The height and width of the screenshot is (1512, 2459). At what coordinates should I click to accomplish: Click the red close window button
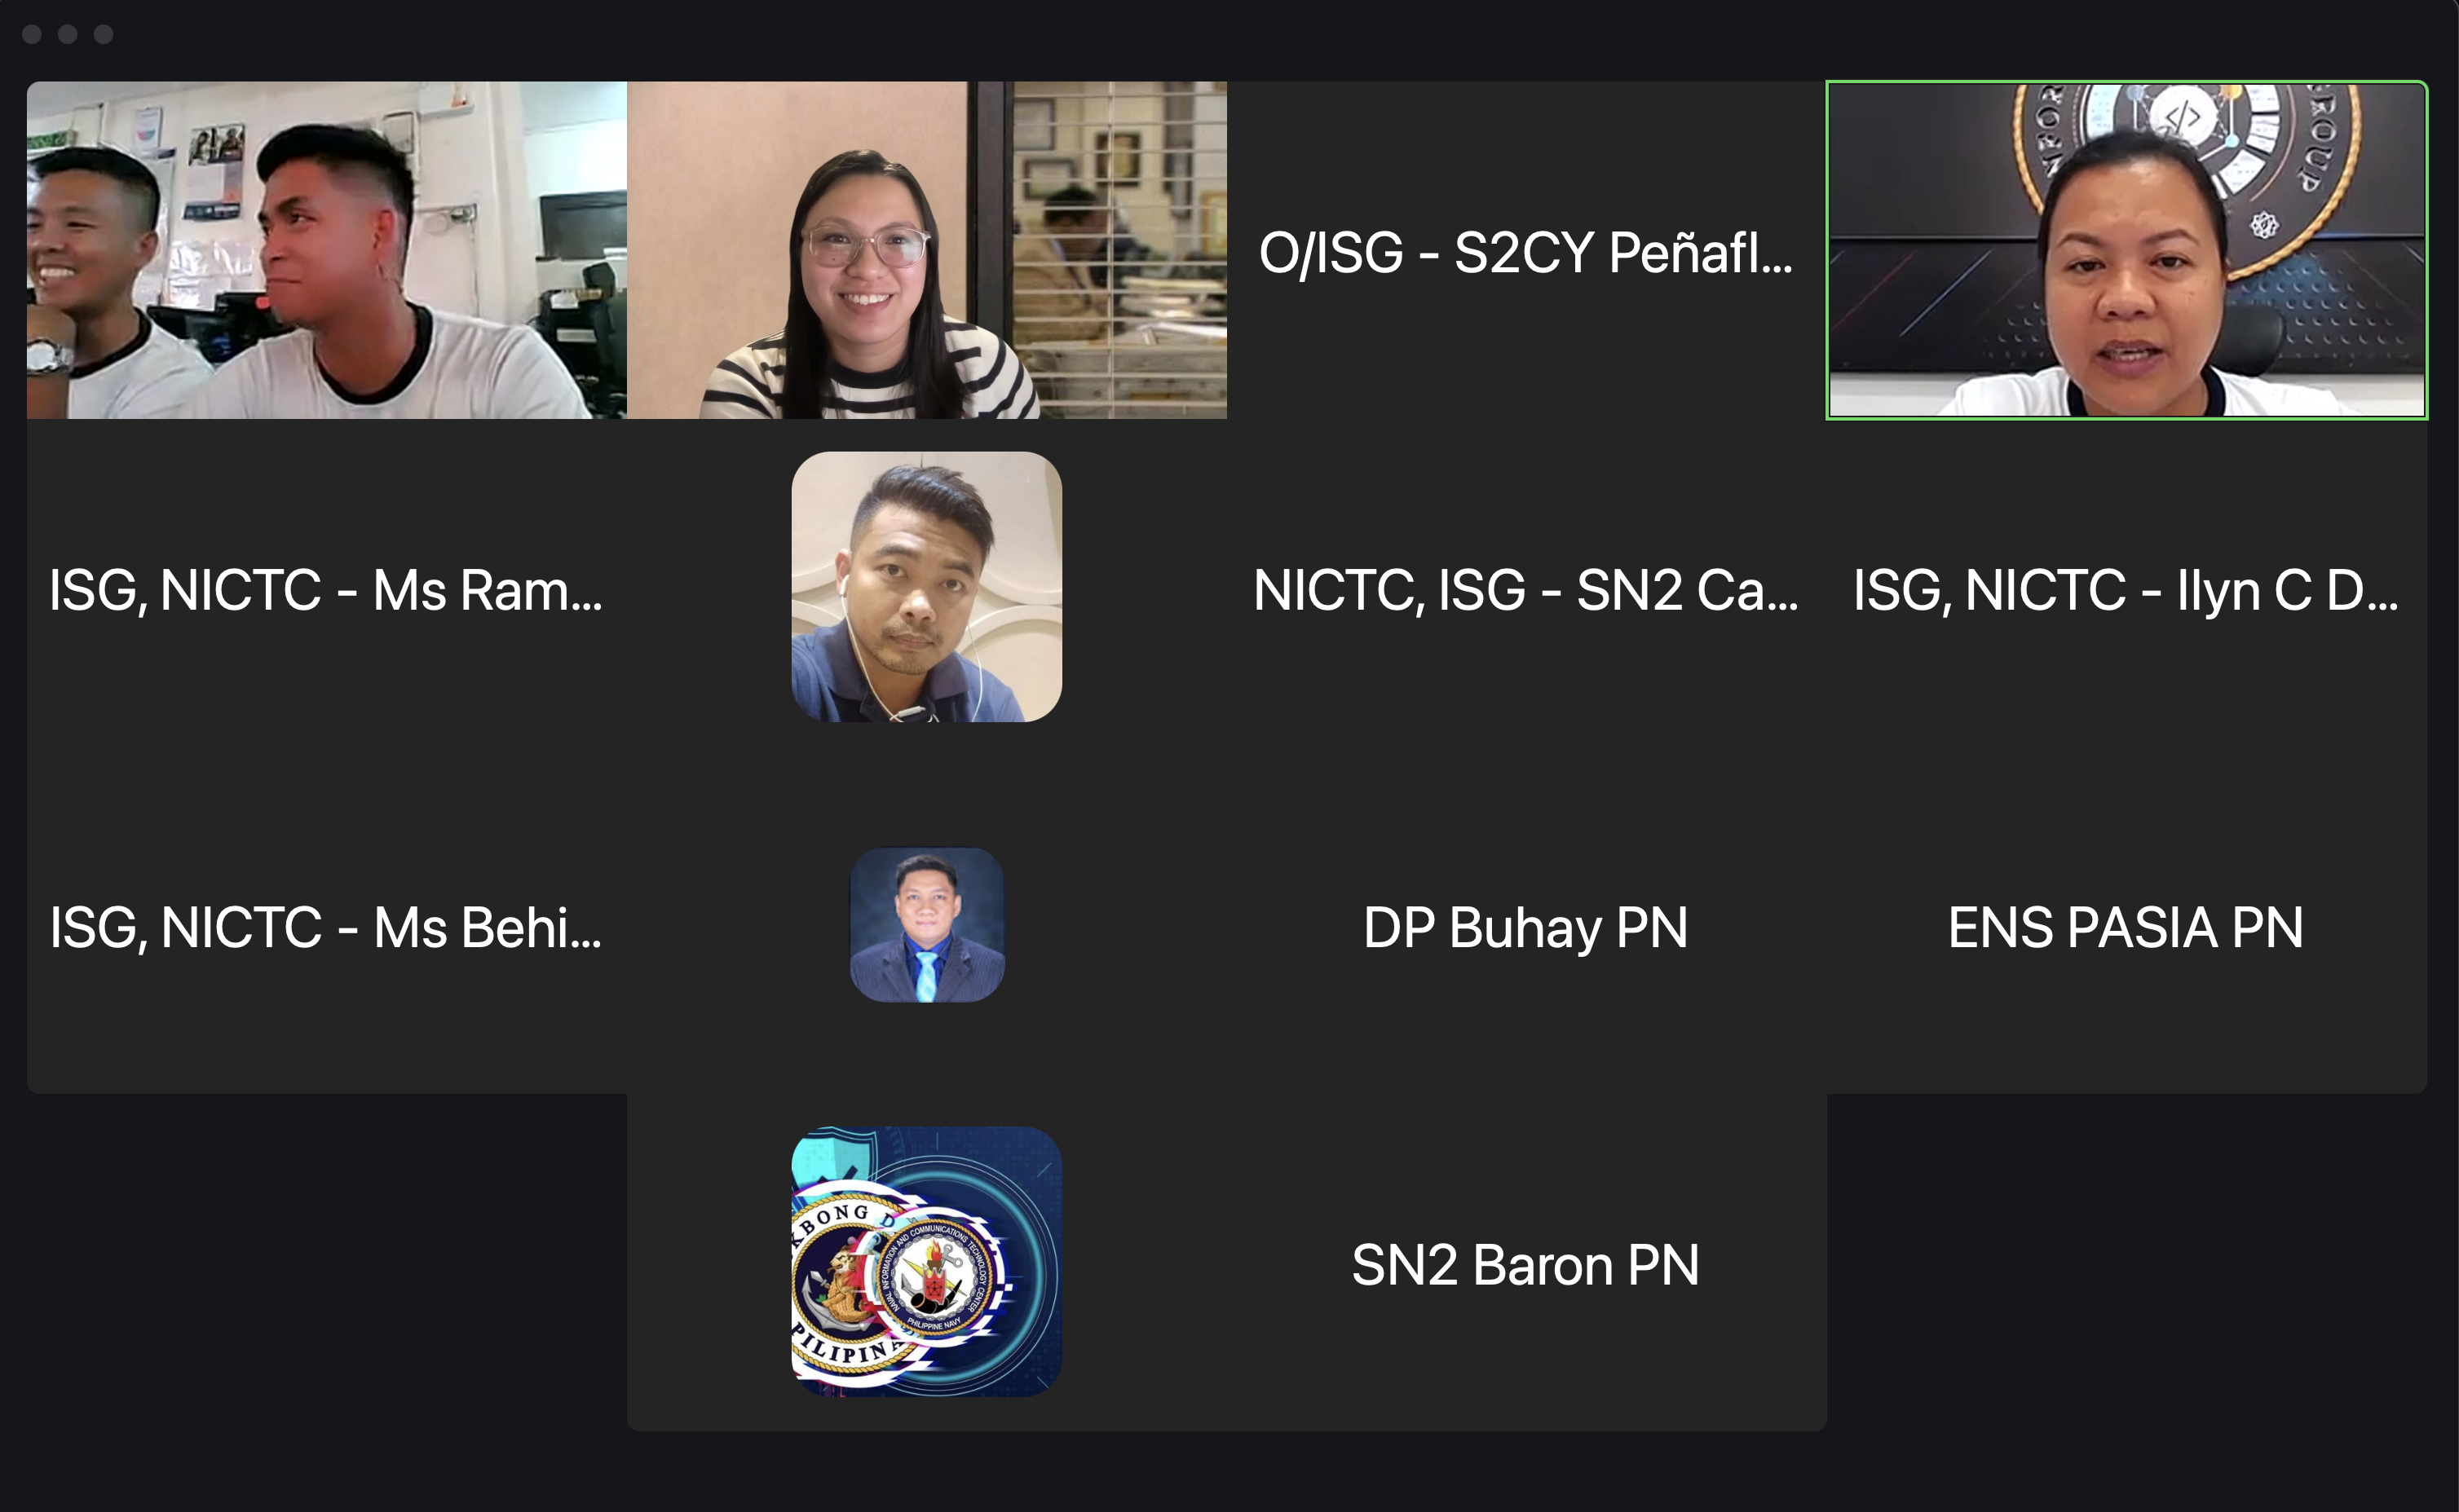(x=32, y=34)
